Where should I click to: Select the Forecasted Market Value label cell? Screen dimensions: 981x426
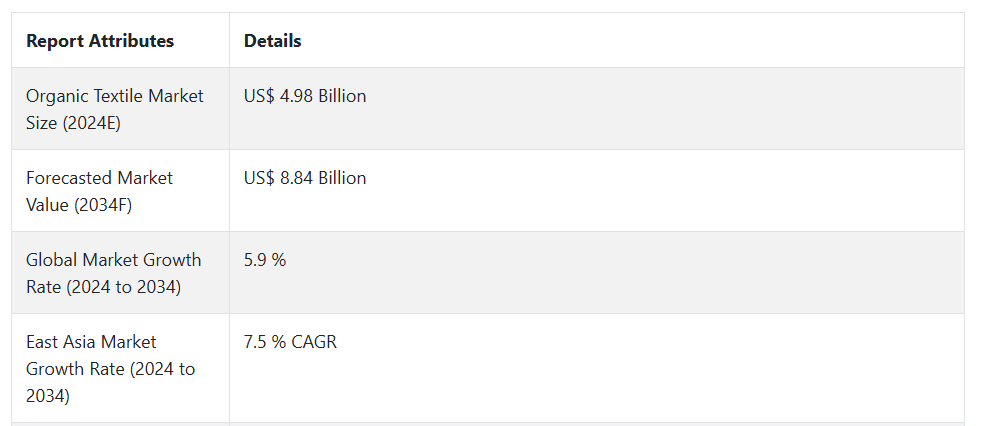(120, 191)
